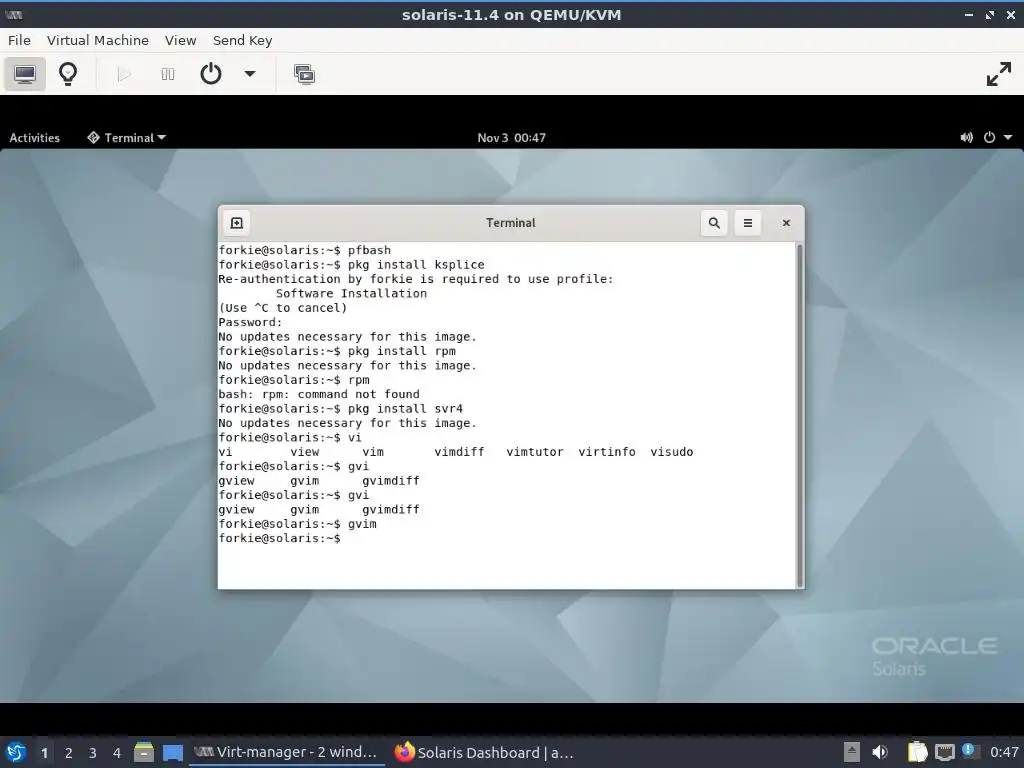1024x768 pixels.
Task: Expand the Terminal app menu in top bar
Action: click(x=127, y=138)
